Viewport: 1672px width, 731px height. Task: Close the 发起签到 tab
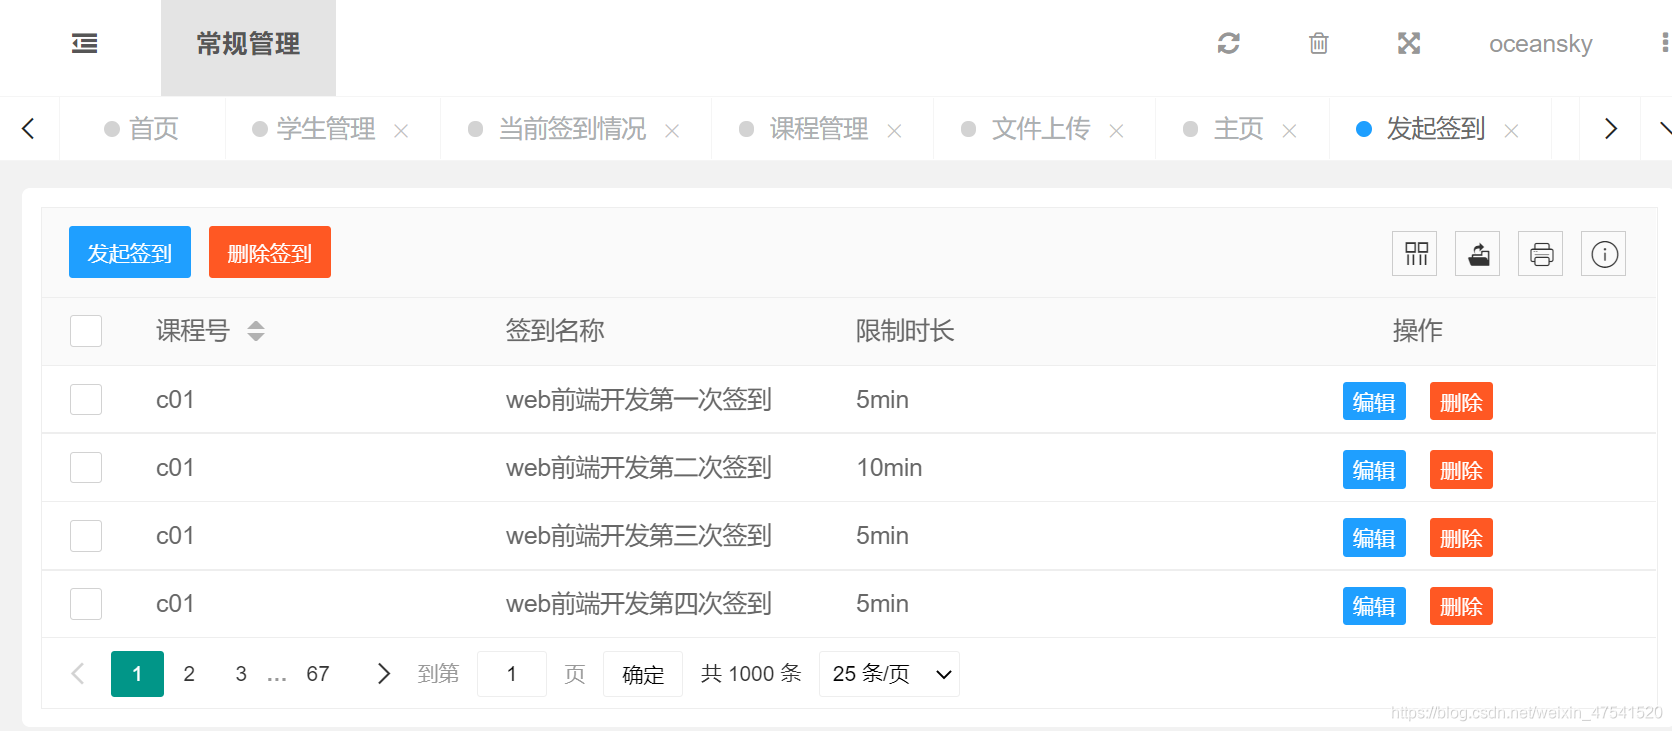coord(1511,131)
